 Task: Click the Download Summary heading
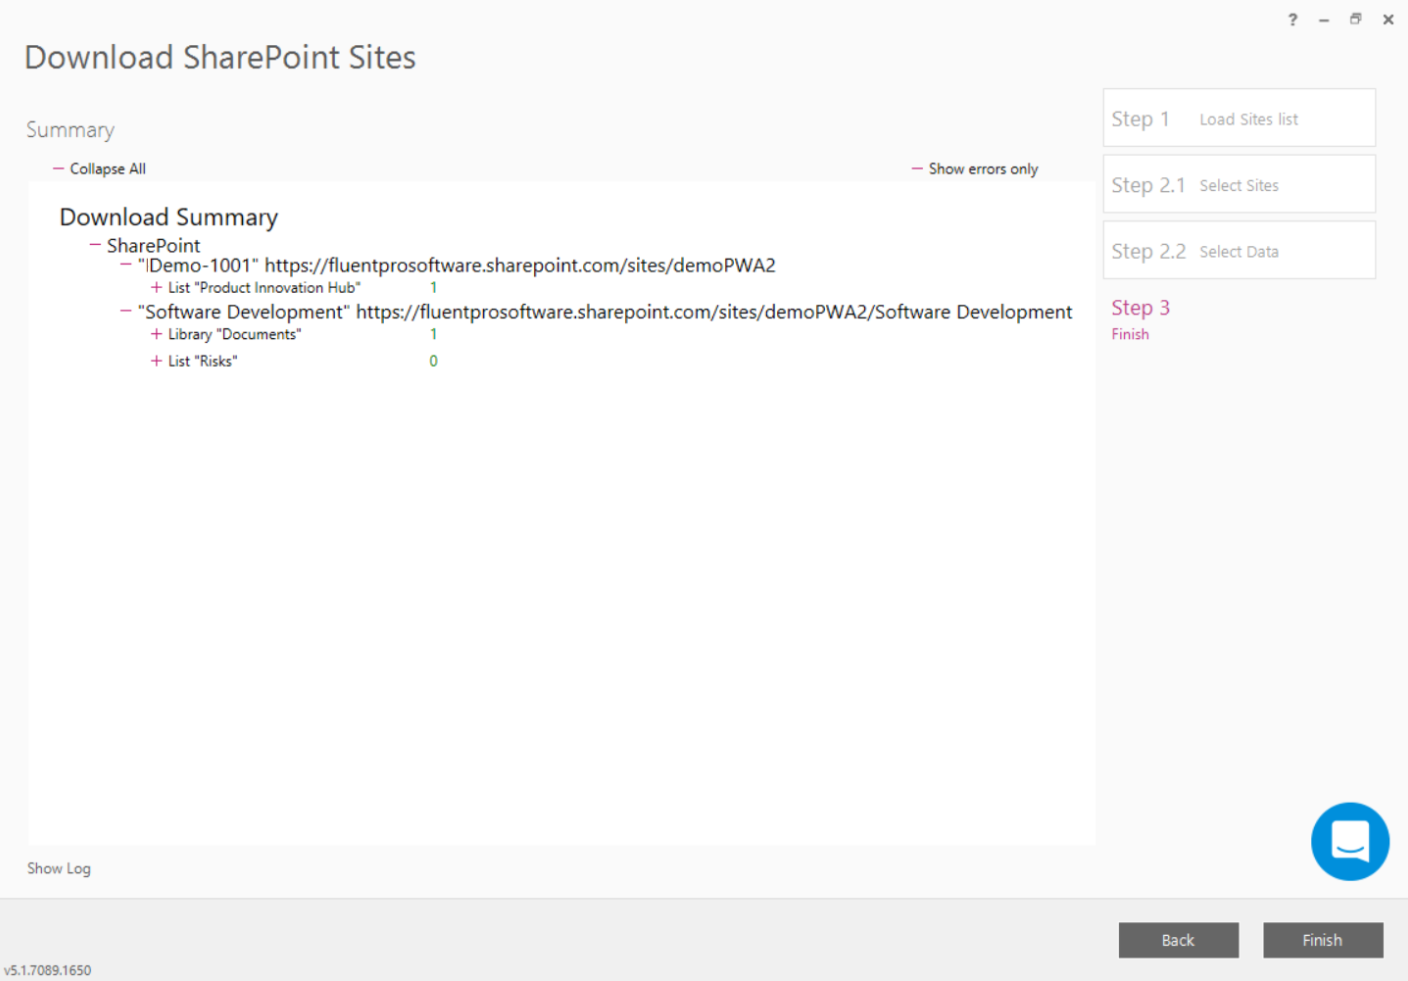click(x=169, y=217)
